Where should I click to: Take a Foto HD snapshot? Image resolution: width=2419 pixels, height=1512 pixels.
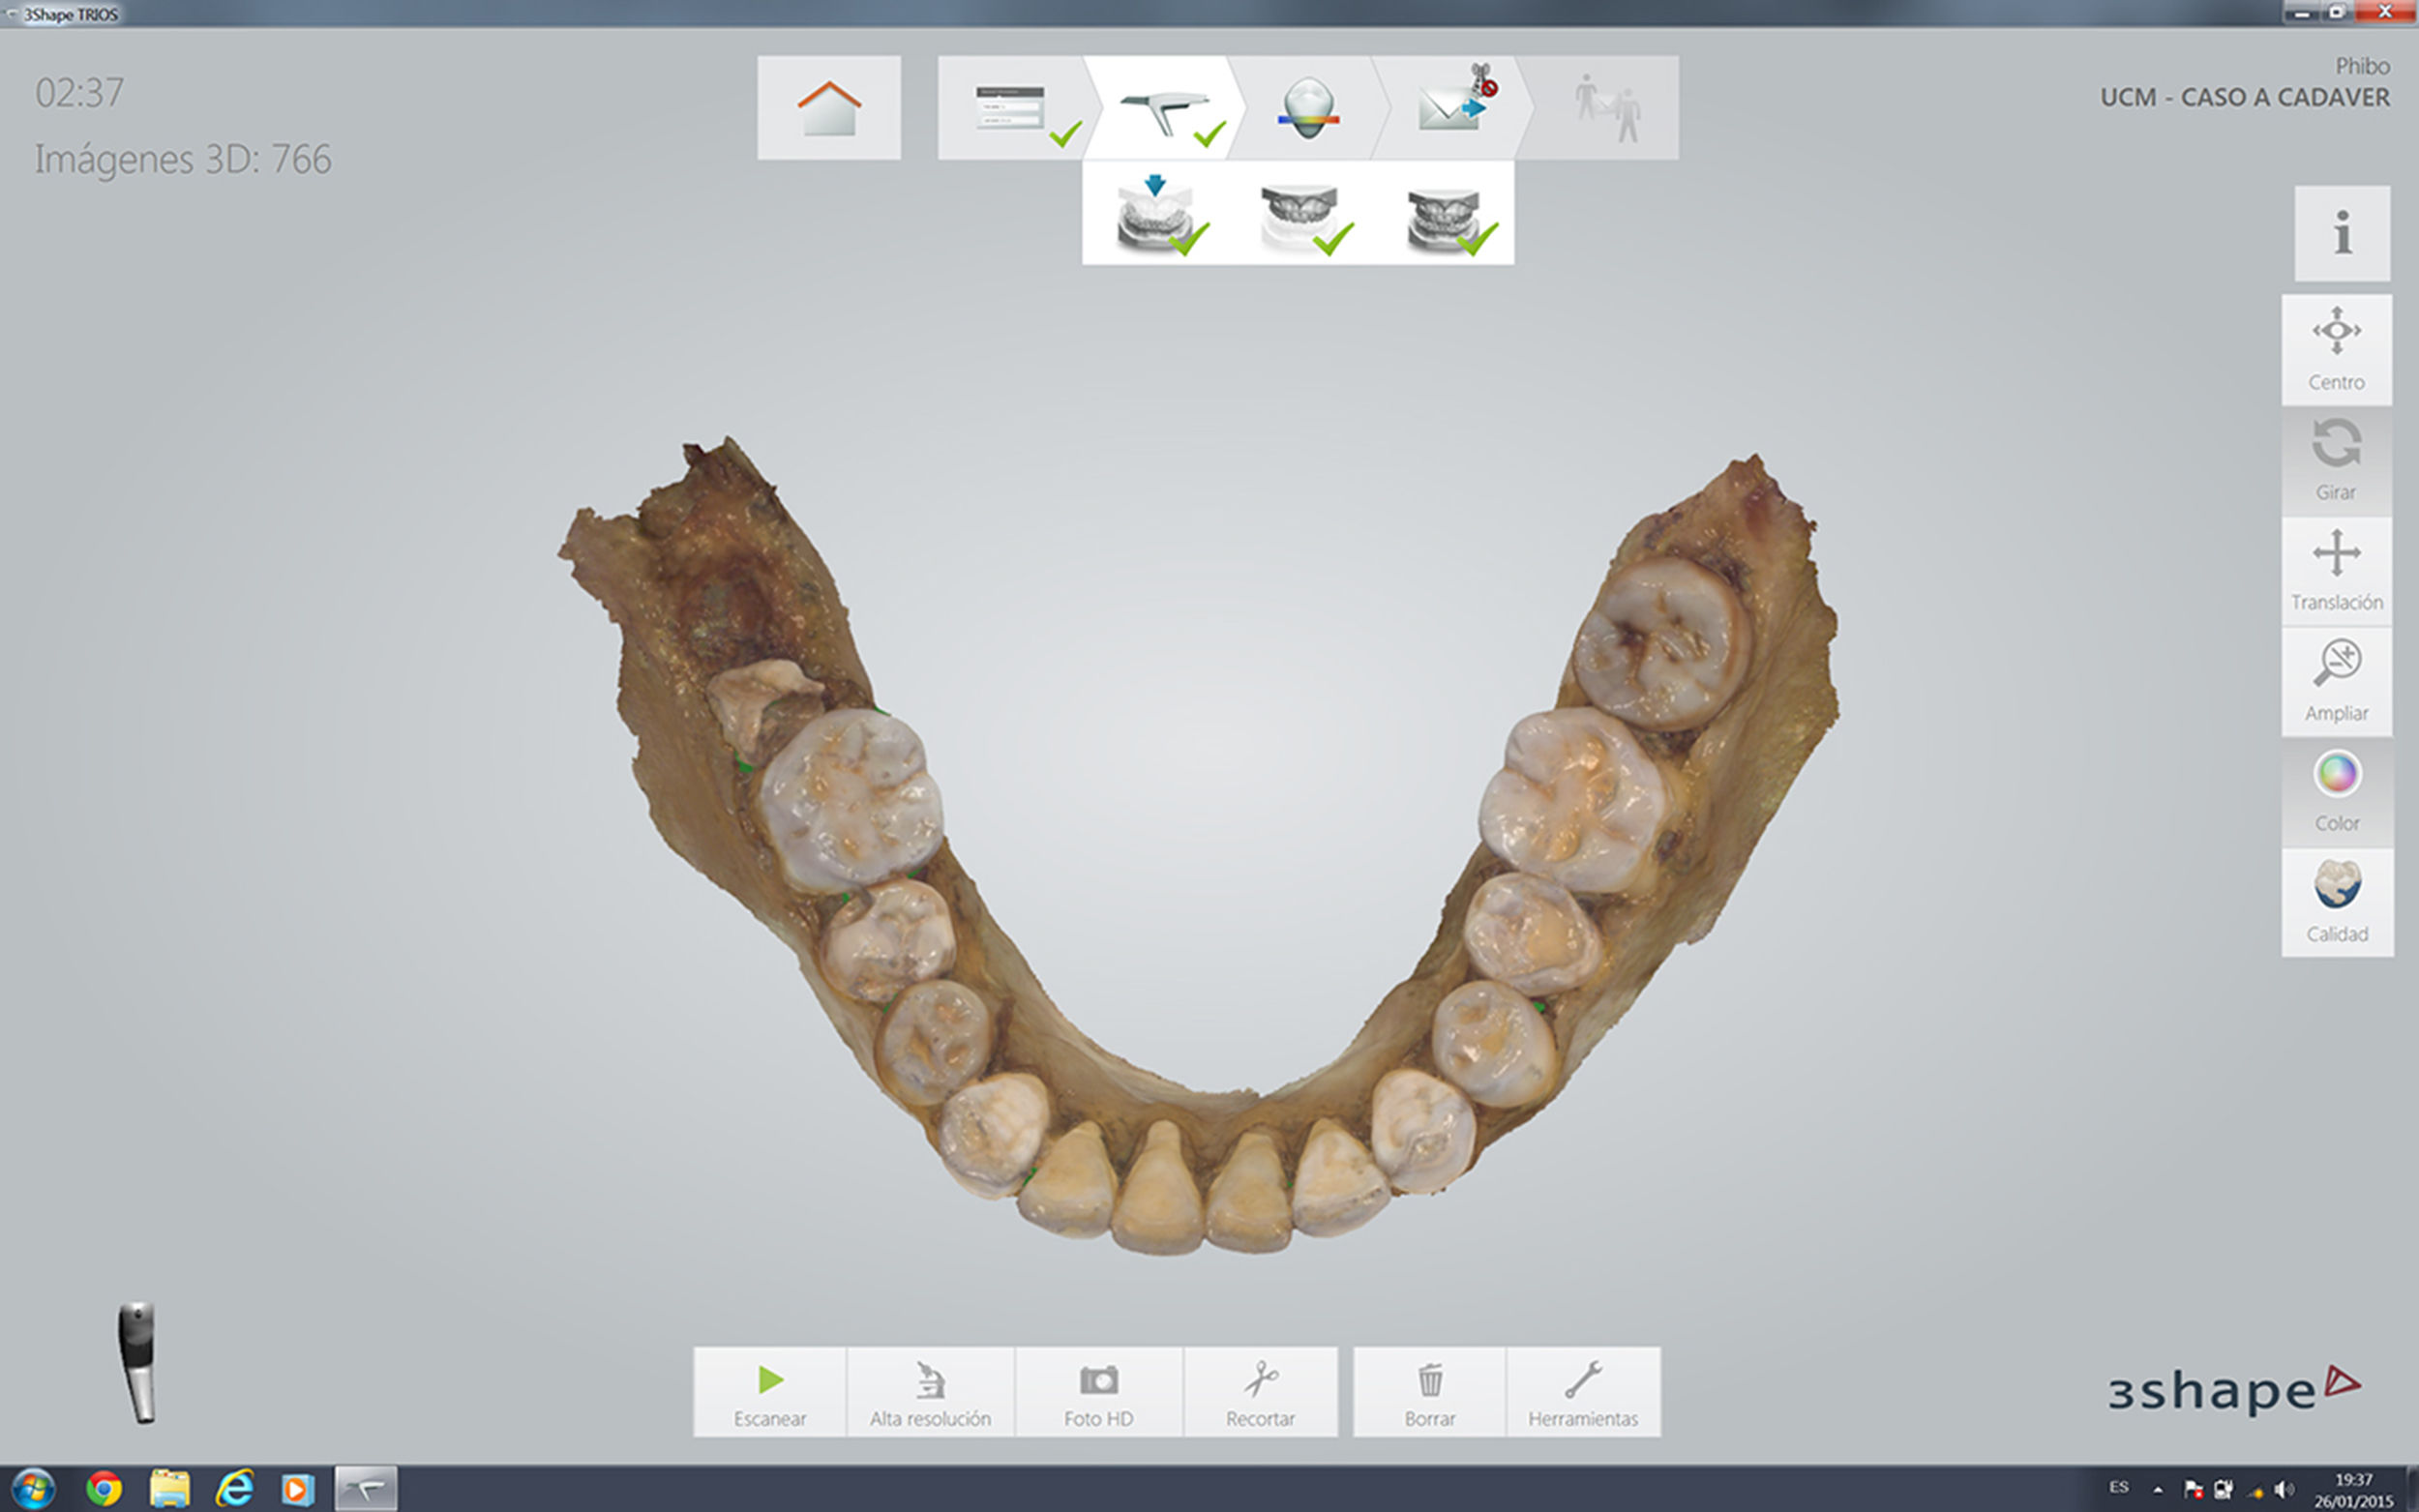(x=1098, y=1392)
